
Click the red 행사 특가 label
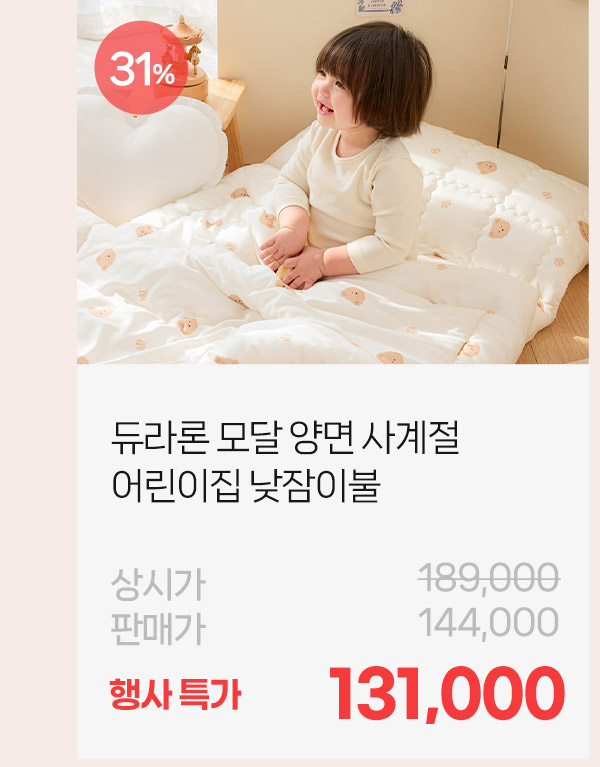tap(176, 694)
